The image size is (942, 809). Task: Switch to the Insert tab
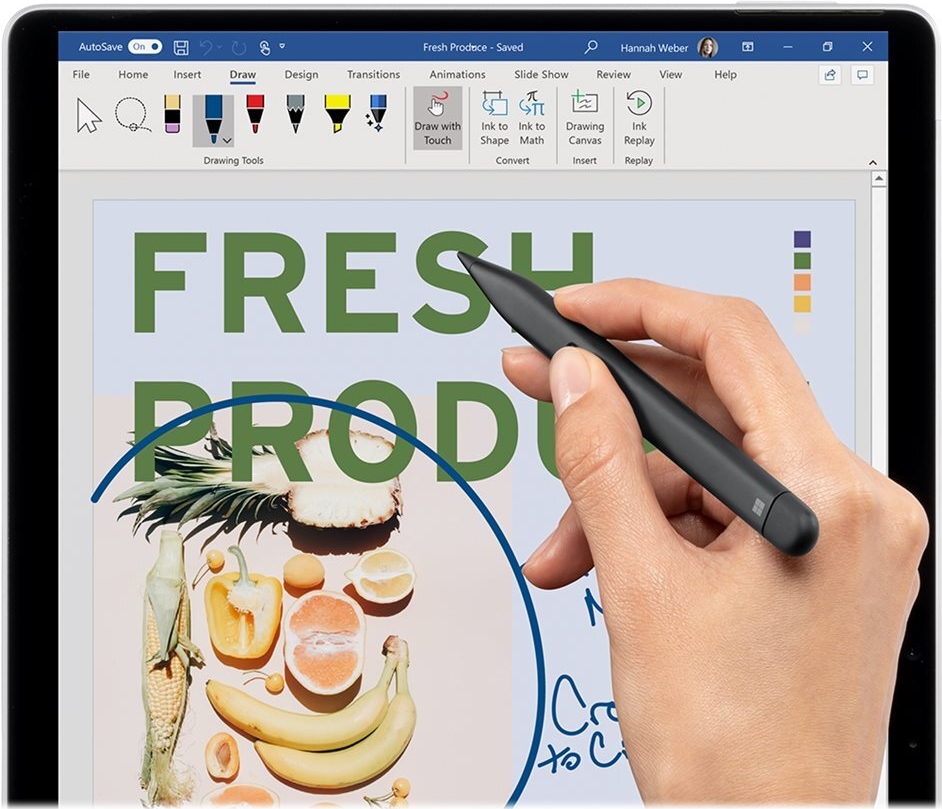pyautogui.click(x=187, y=75)
